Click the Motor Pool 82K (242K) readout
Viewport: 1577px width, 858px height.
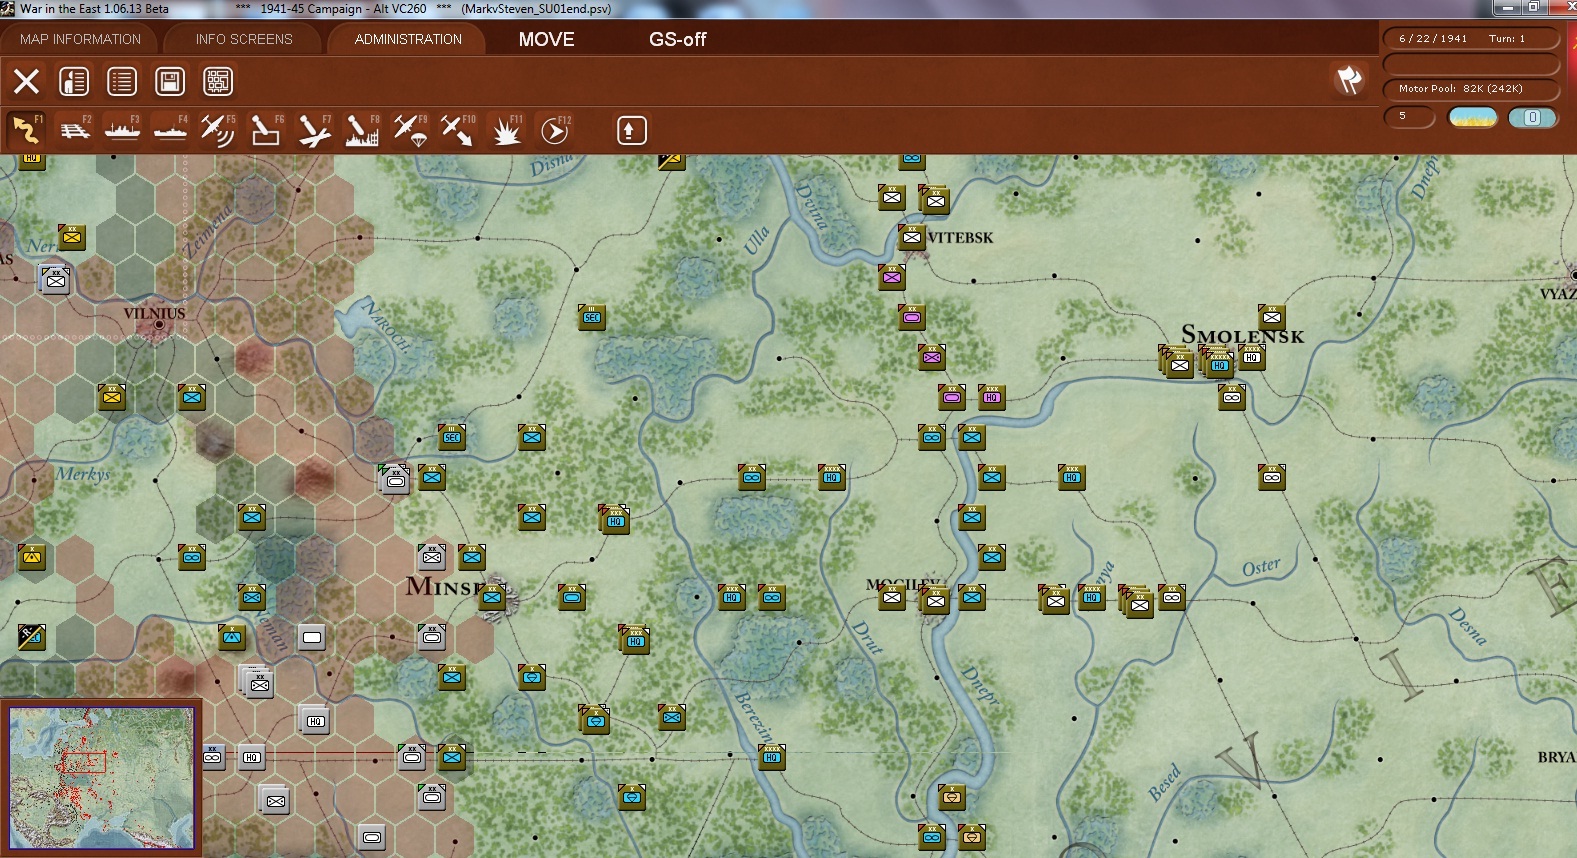(x=1471, y=89)
